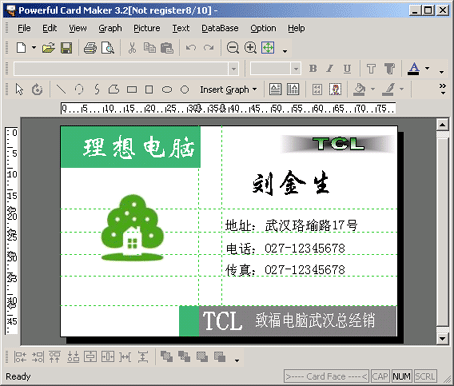The height and width of the screenshot is (386, 454).
Task: Click the Fit to window zoom icon
Action: click(x=268, y=48)
